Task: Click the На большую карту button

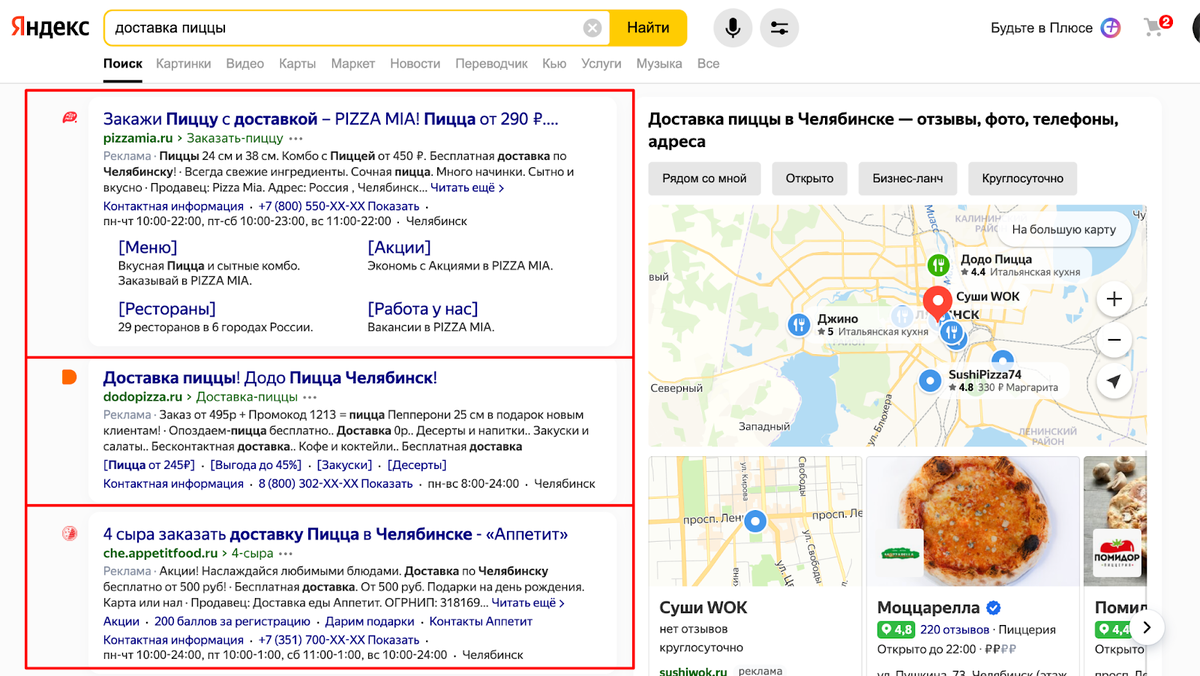Action: (1064, 229)
